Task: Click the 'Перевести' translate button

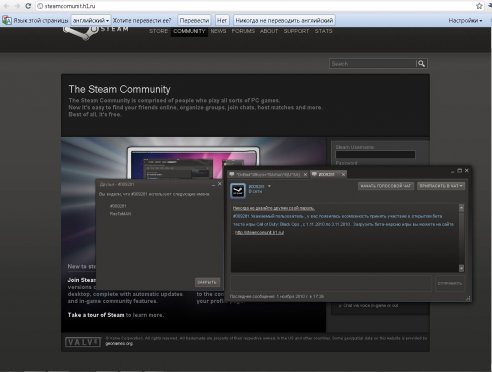Action: 194,20
